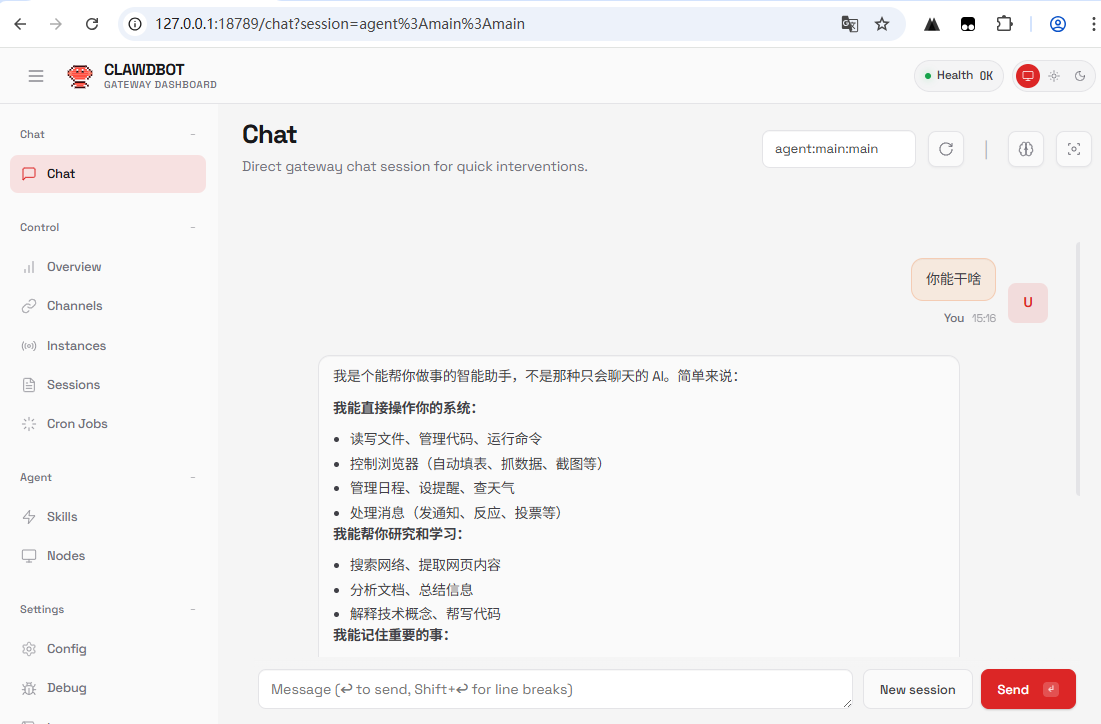This screenshot has height=724, width=1101.
Task: Switch to light theme sun icon
Action: [1054, 76]
